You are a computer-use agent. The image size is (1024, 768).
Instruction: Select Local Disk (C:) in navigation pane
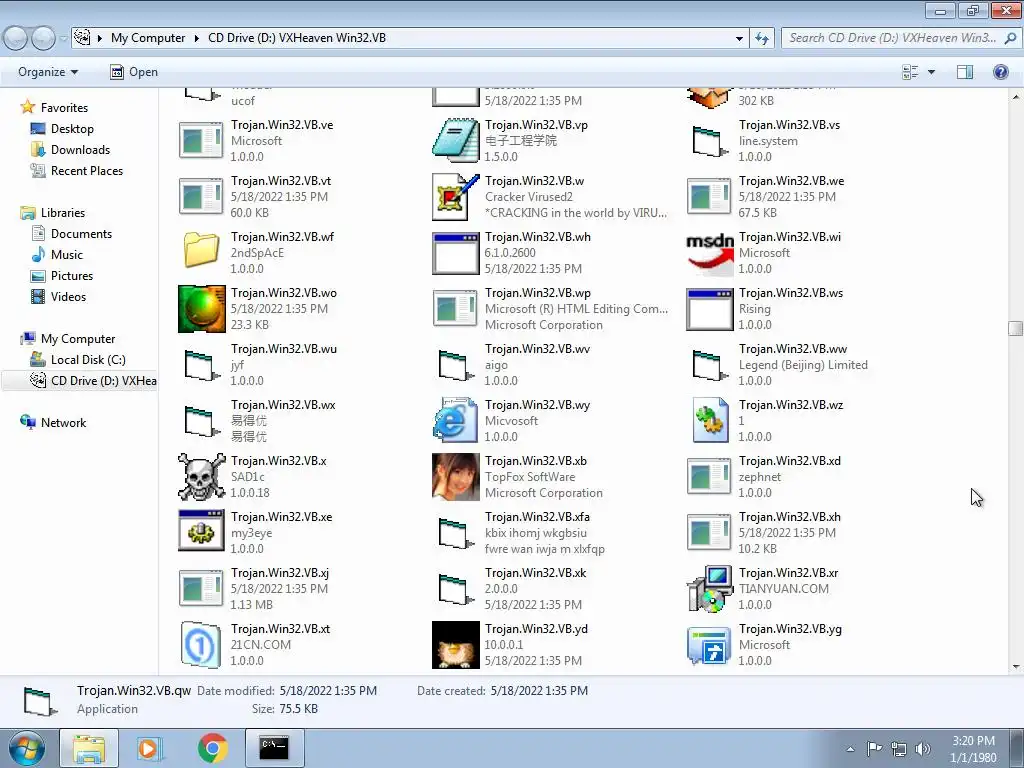click(88, 359)
